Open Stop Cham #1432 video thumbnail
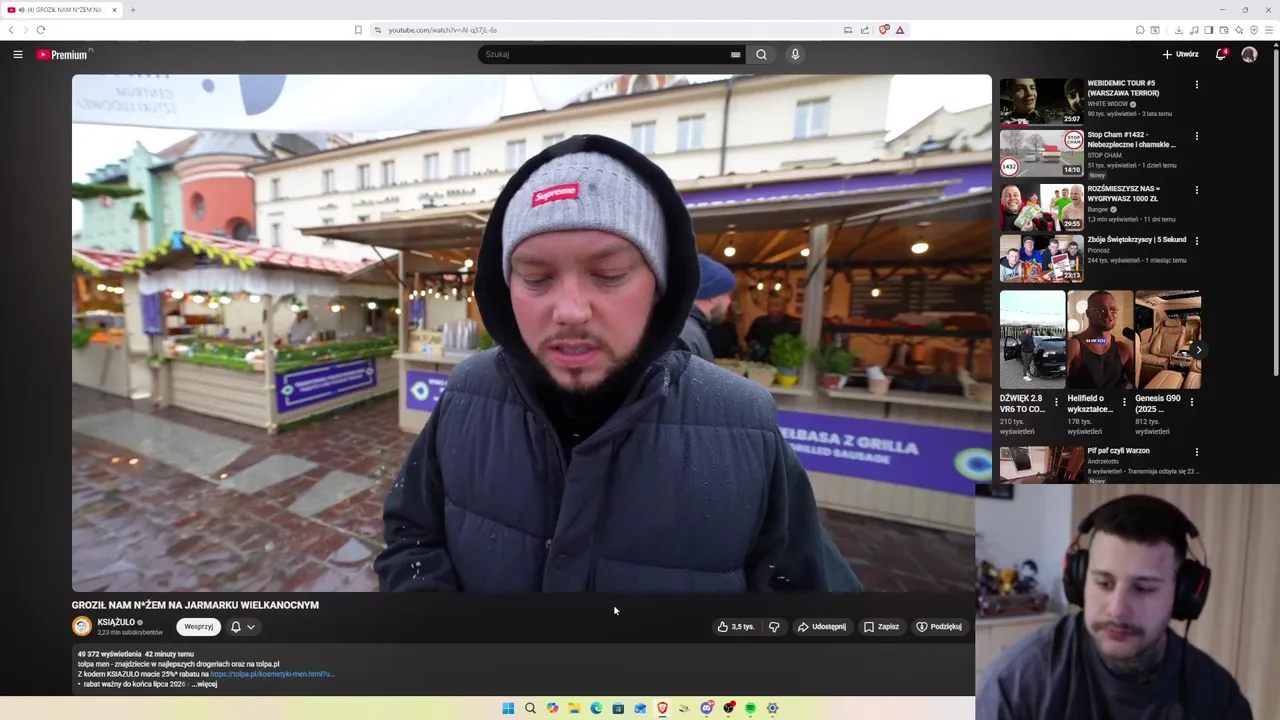 point(1041,153)
